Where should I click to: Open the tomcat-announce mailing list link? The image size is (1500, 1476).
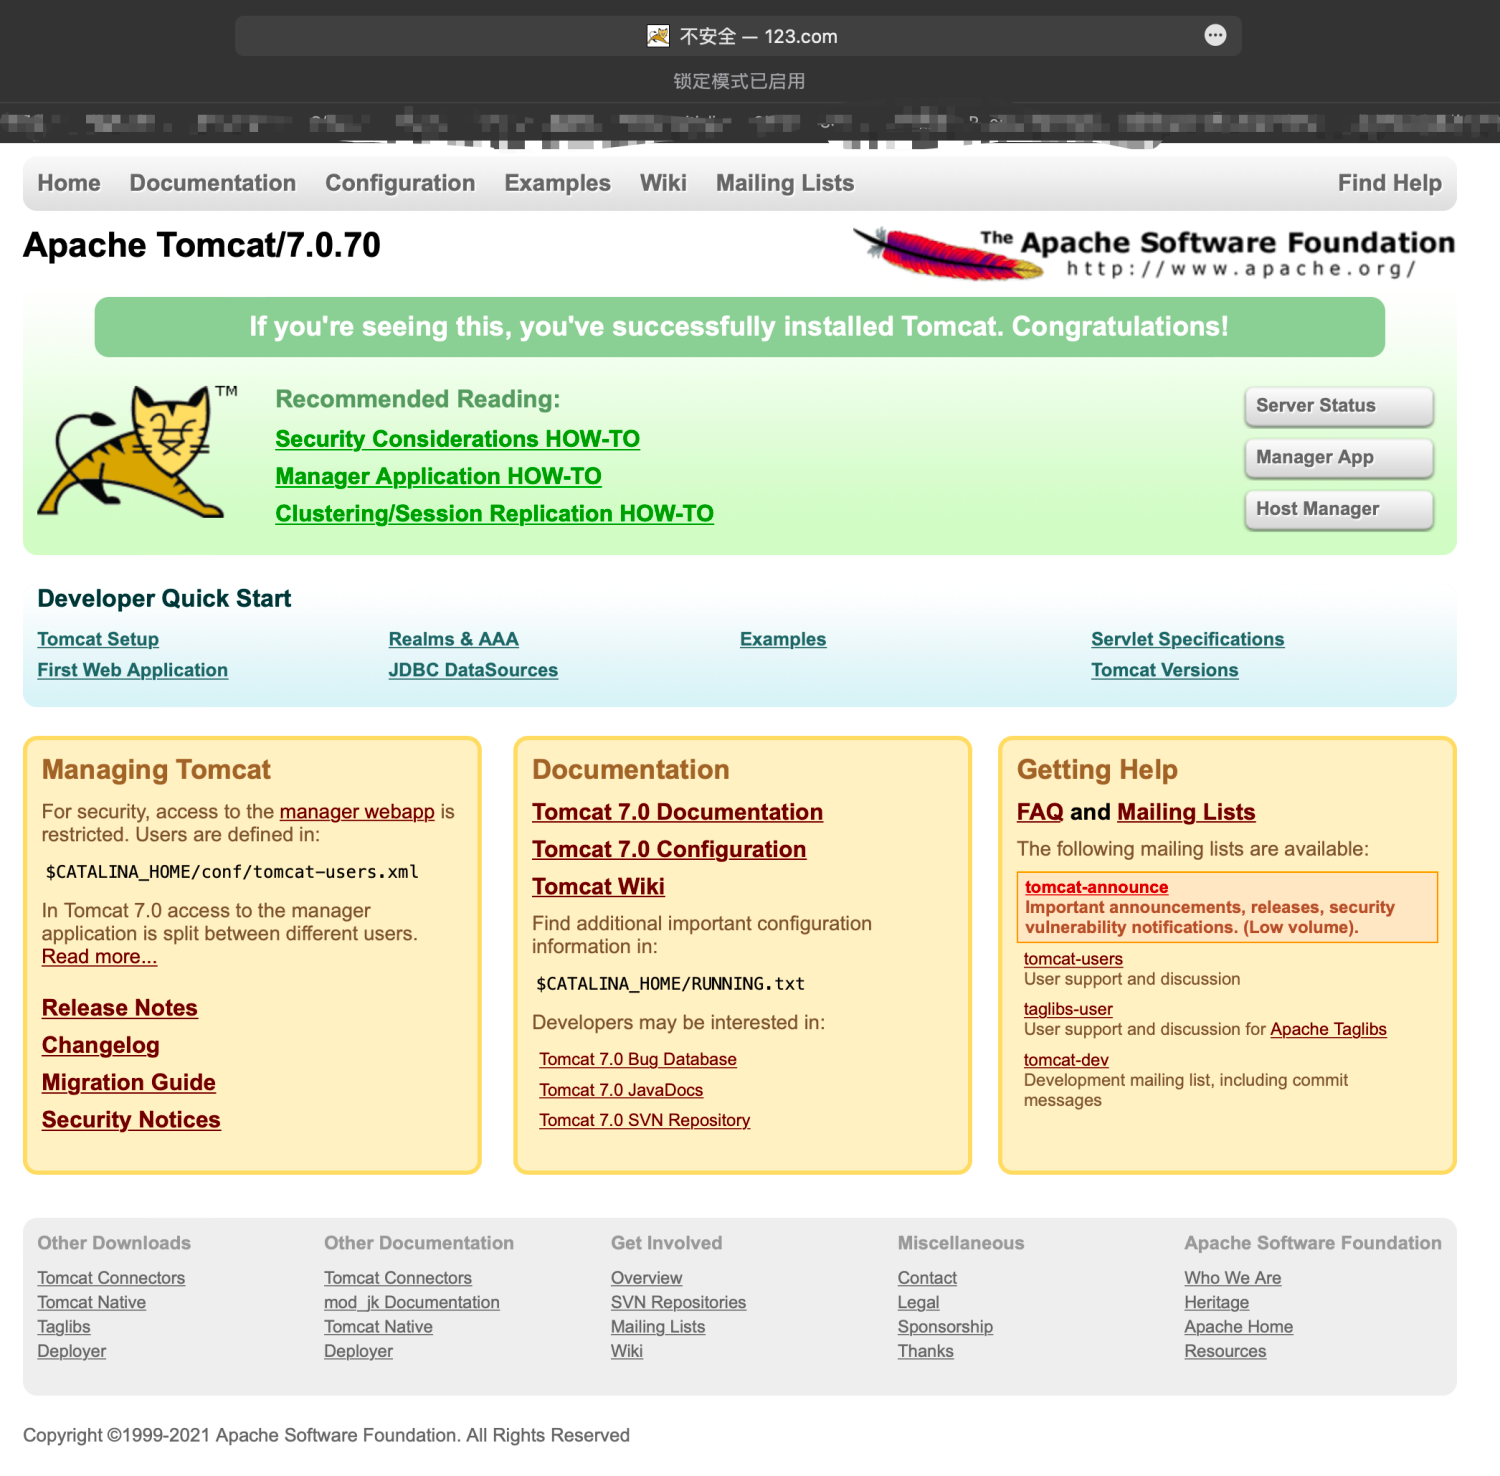coord(1096,888)
